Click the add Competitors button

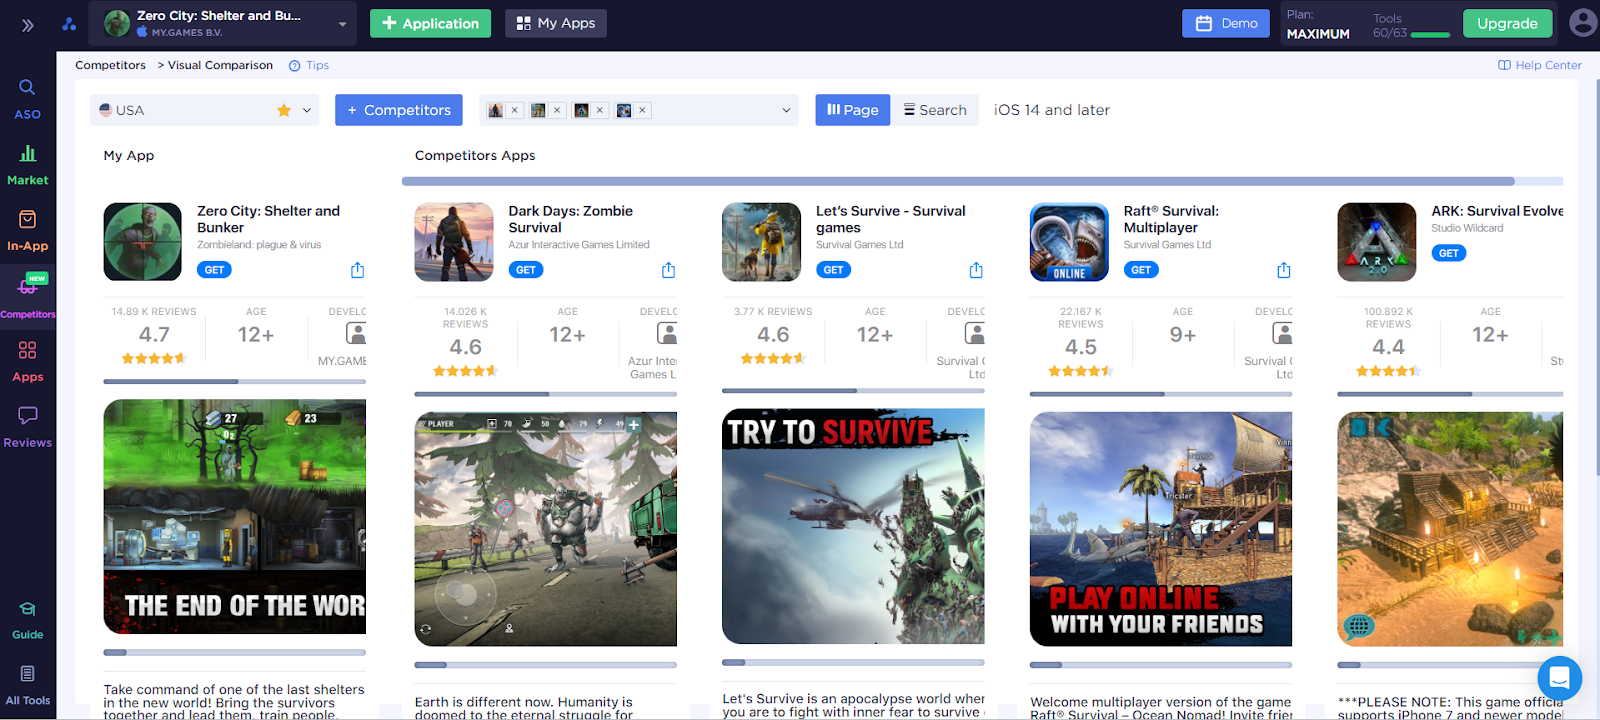point(399,110)
